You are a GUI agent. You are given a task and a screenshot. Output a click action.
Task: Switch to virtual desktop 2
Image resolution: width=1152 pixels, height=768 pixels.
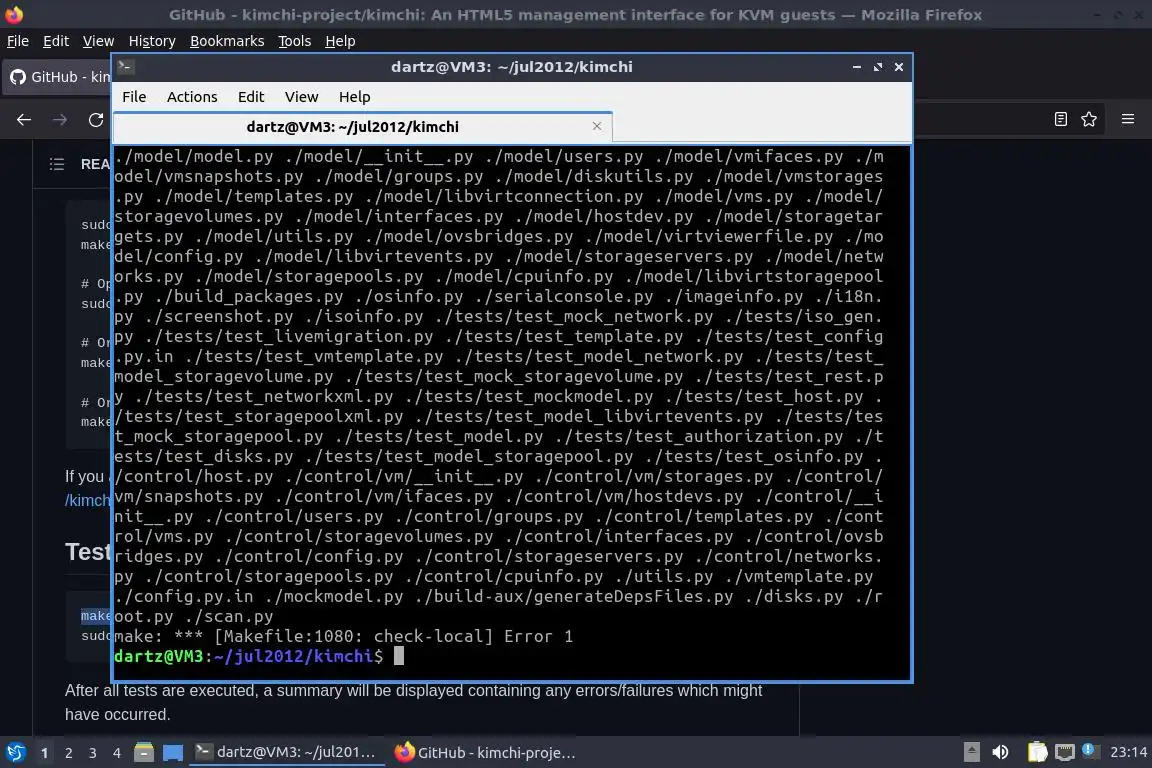coord(69,753)
